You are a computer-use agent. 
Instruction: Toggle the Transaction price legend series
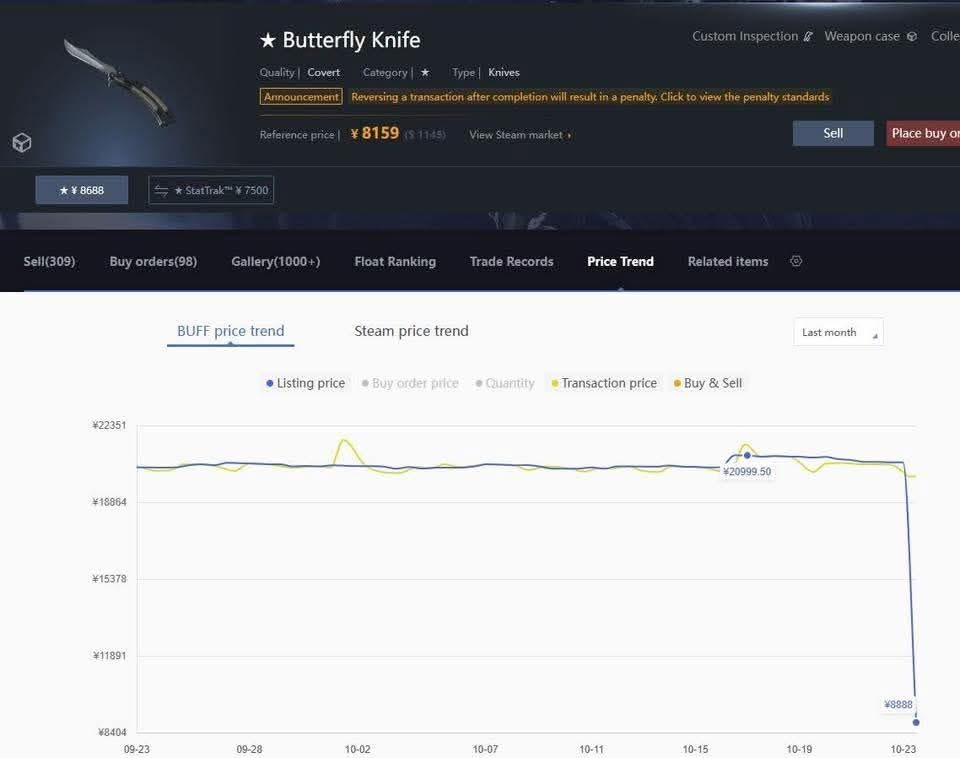604,383
